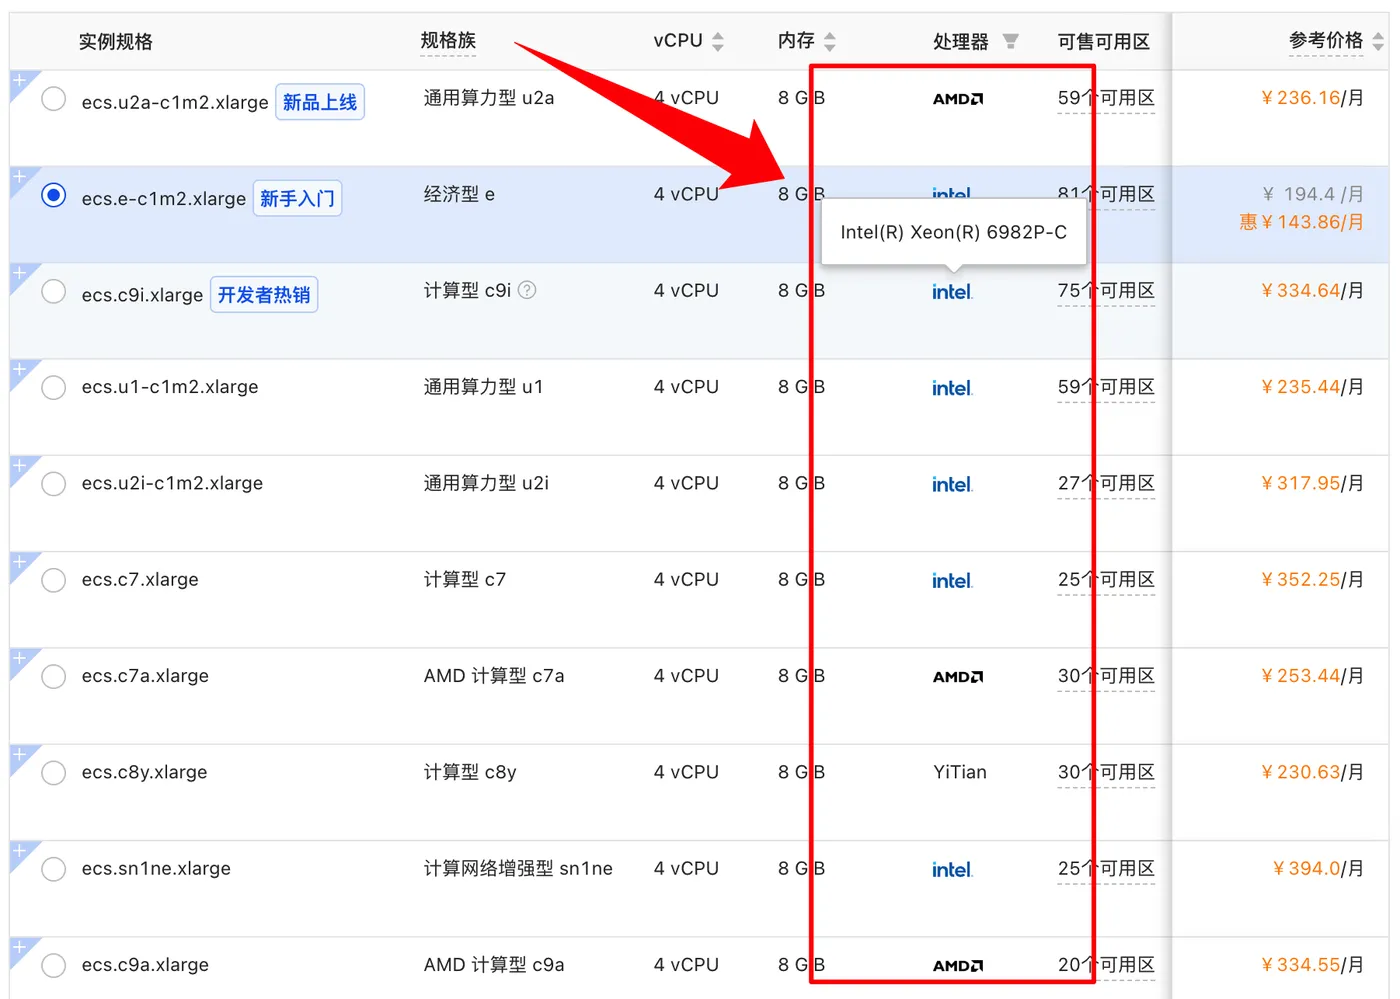Select the ecs.u2a-c1m2.xlarge radio button
Image resolution: width=1400 pixels, height=999 pixels.
click(x=54, y=99)
